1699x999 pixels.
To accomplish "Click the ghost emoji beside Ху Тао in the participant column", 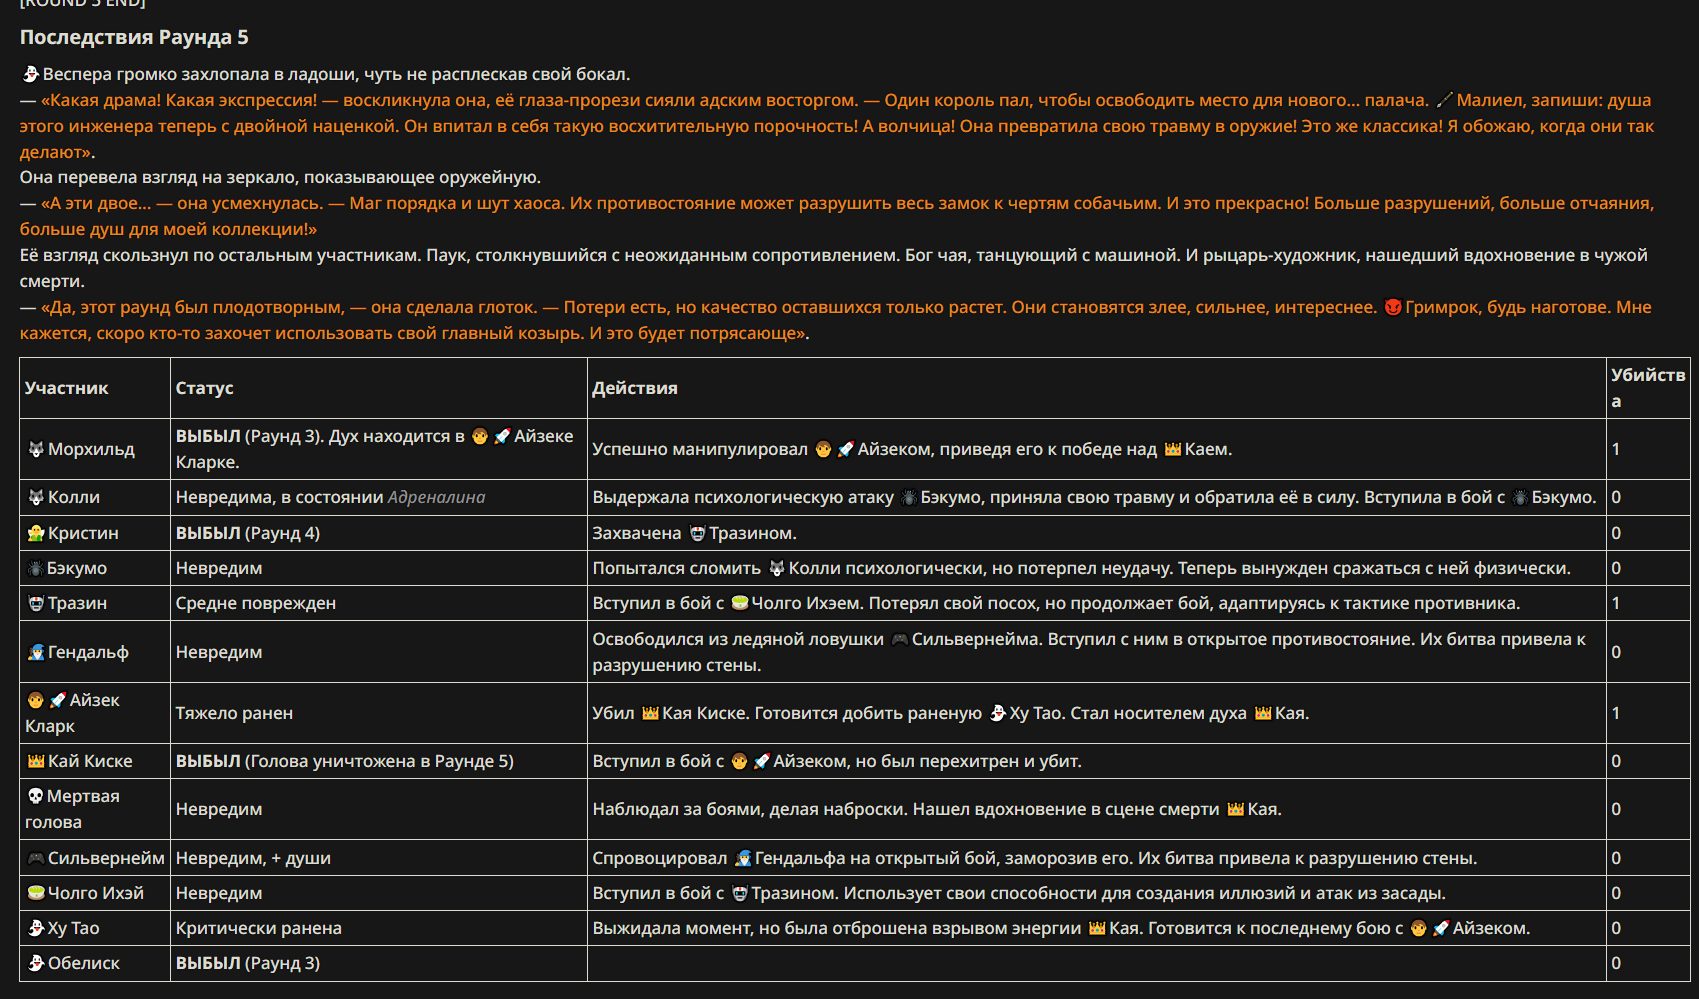I will [36, 929].
